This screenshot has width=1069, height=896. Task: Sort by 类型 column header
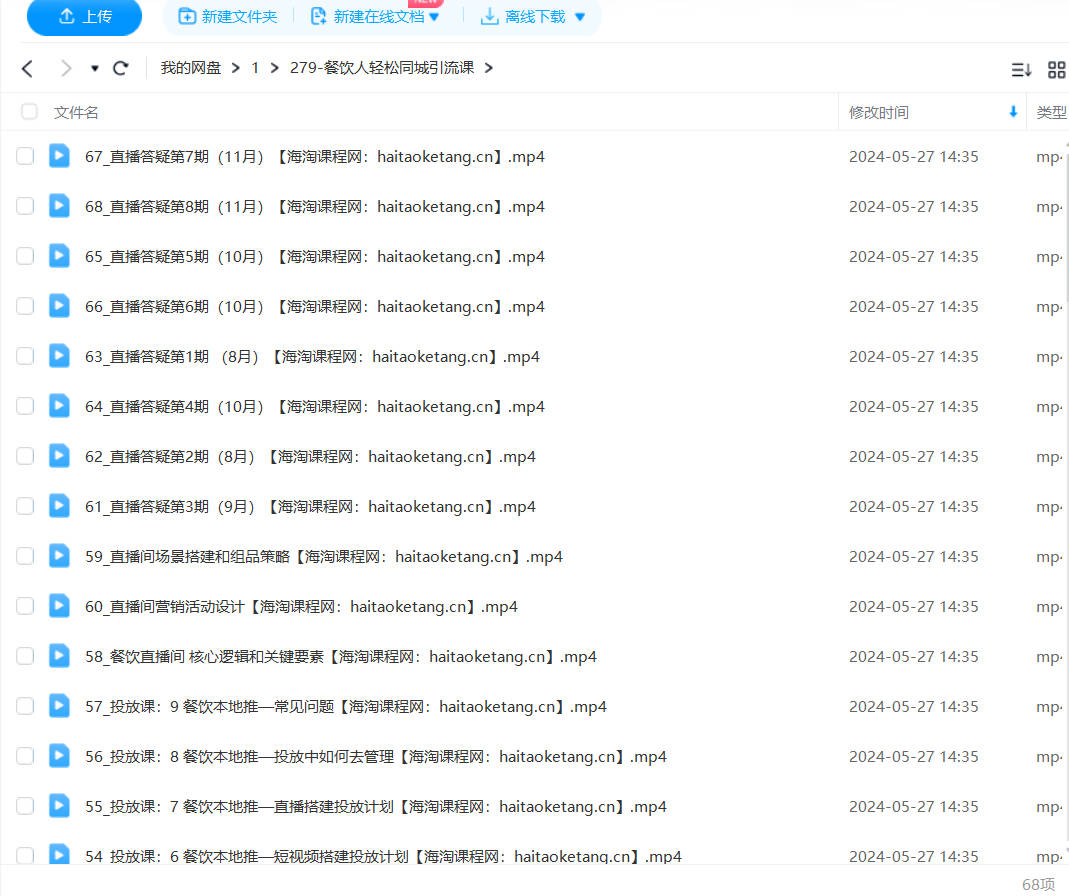coord(1051,113)
